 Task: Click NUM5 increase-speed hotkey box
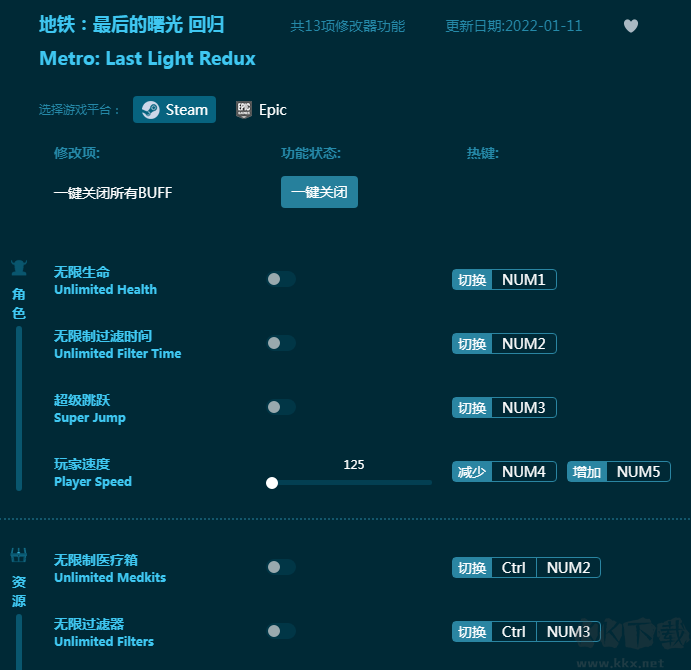[x=638, y=472]
